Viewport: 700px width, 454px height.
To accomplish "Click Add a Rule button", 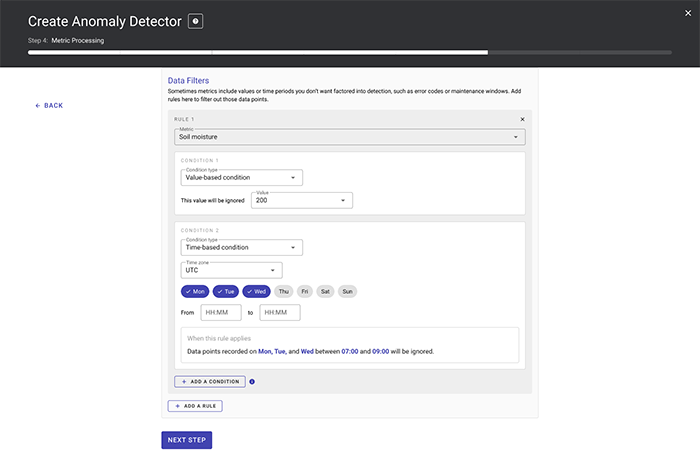I will 195,406.
